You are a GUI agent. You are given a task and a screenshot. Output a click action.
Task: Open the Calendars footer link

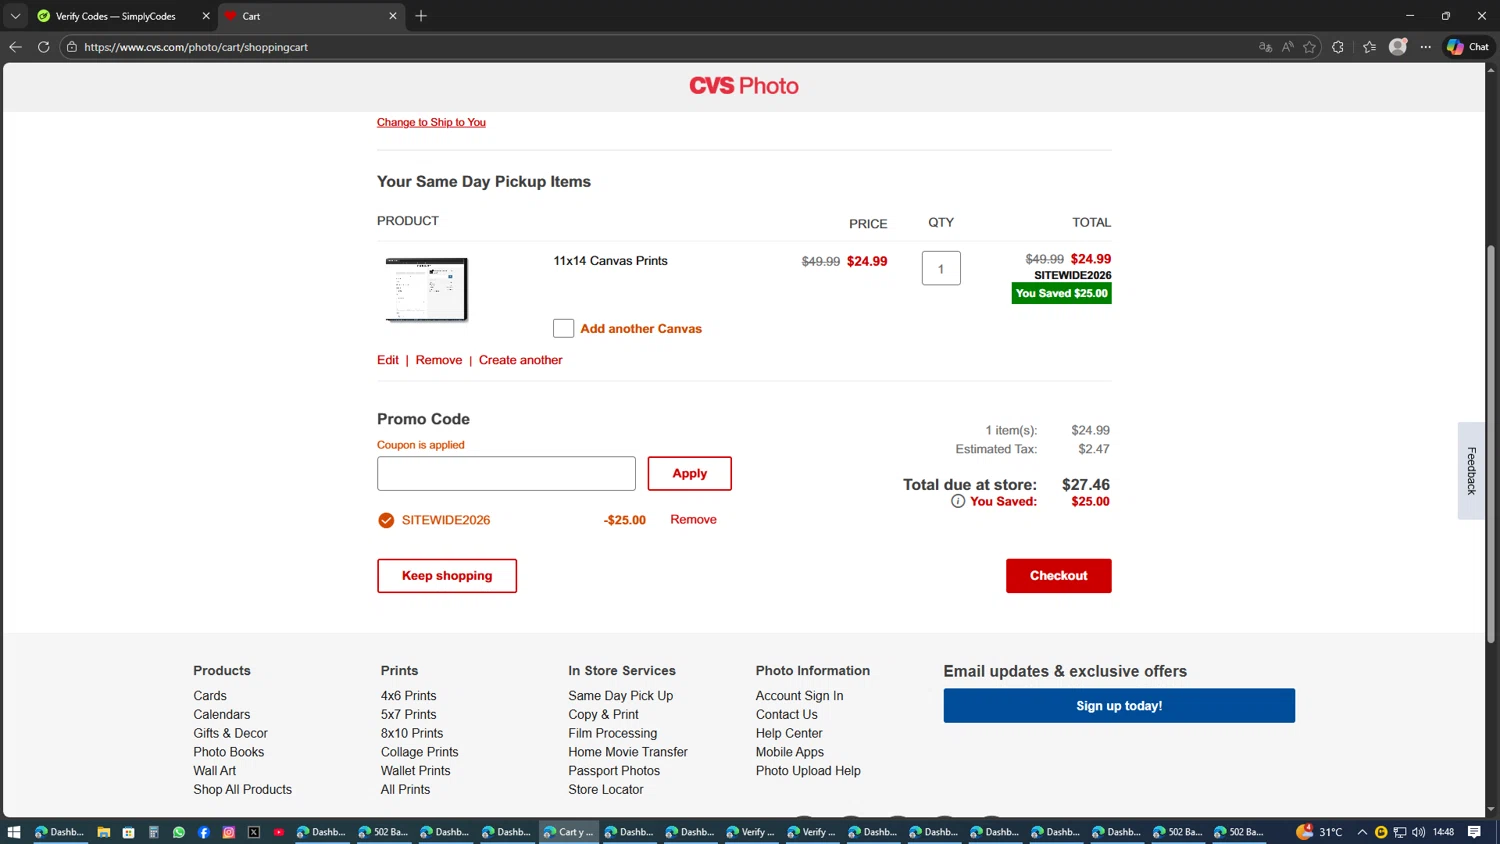222,715
